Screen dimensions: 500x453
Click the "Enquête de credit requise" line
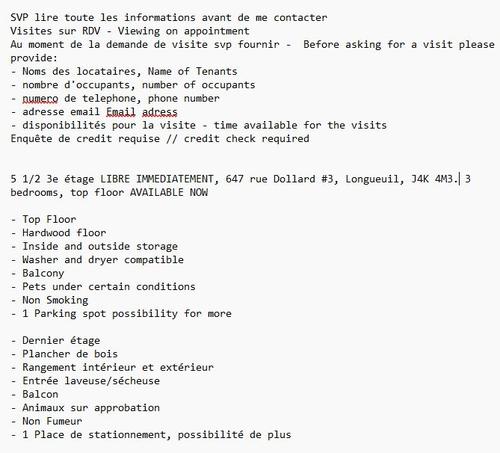point(160,139)
